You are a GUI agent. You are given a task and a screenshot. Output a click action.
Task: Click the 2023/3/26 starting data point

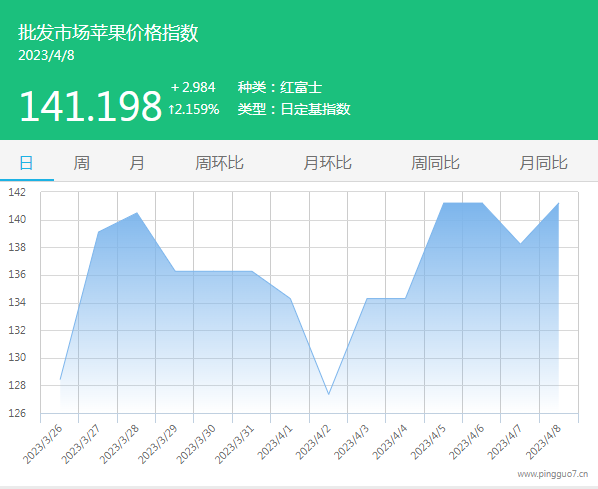tap(60, 379)
